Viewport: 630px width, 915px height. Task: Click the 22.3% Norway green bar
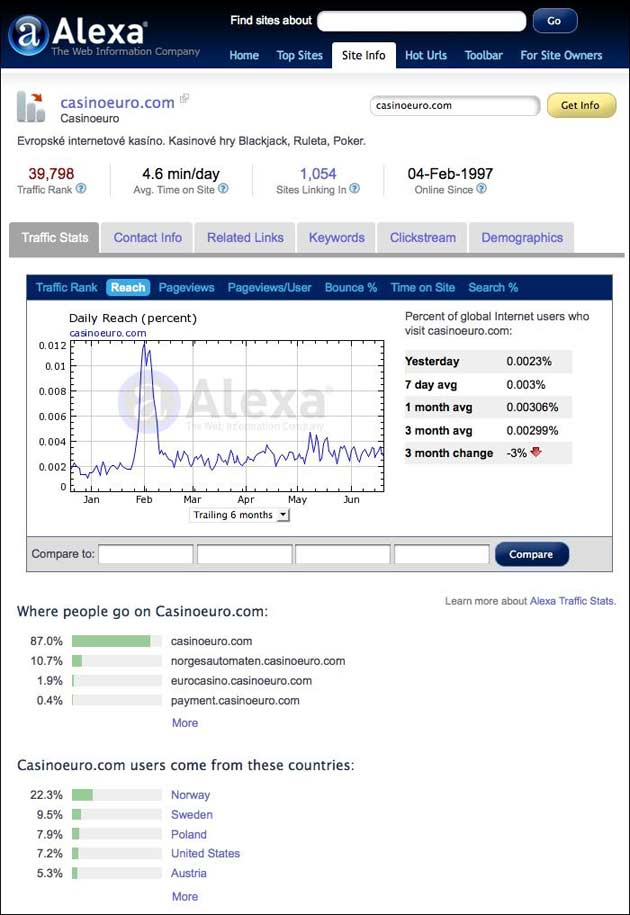(82, 795)
